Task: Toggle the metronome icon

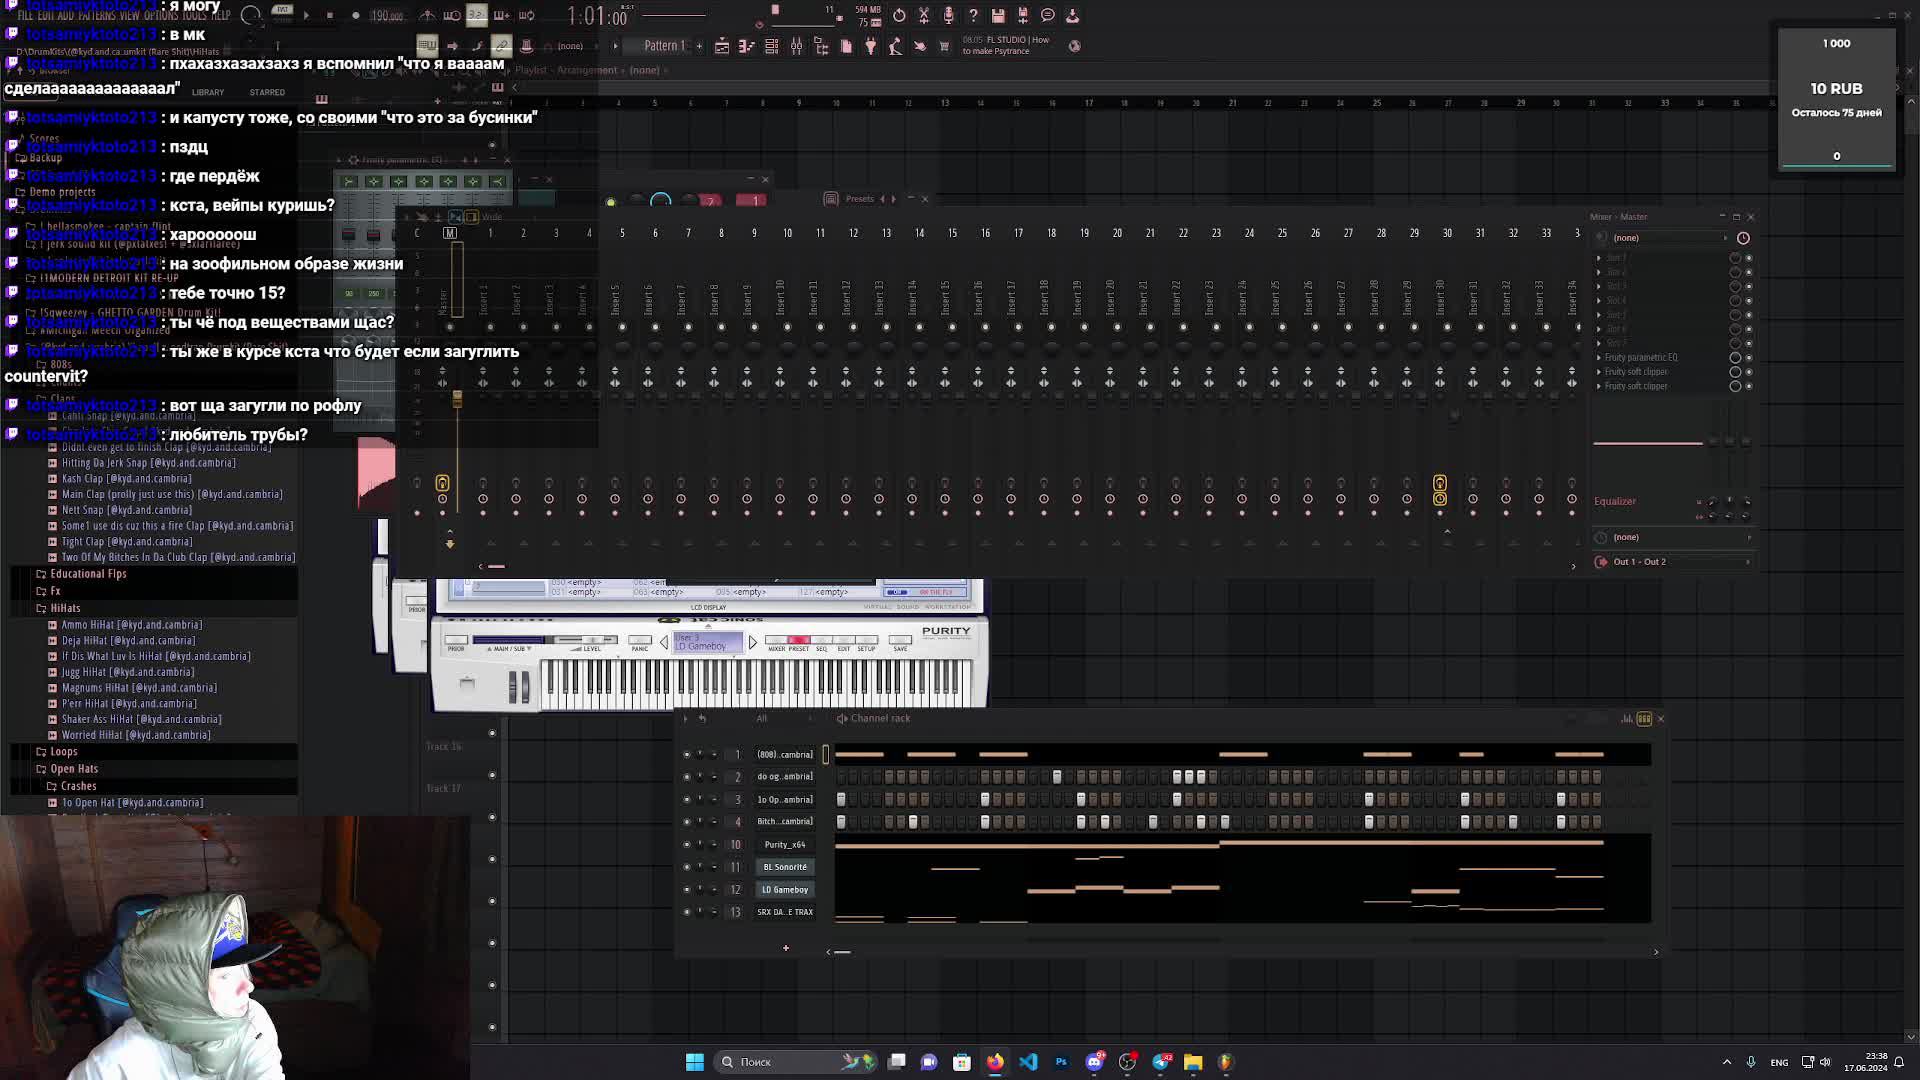Action: (x=427, y=16)
